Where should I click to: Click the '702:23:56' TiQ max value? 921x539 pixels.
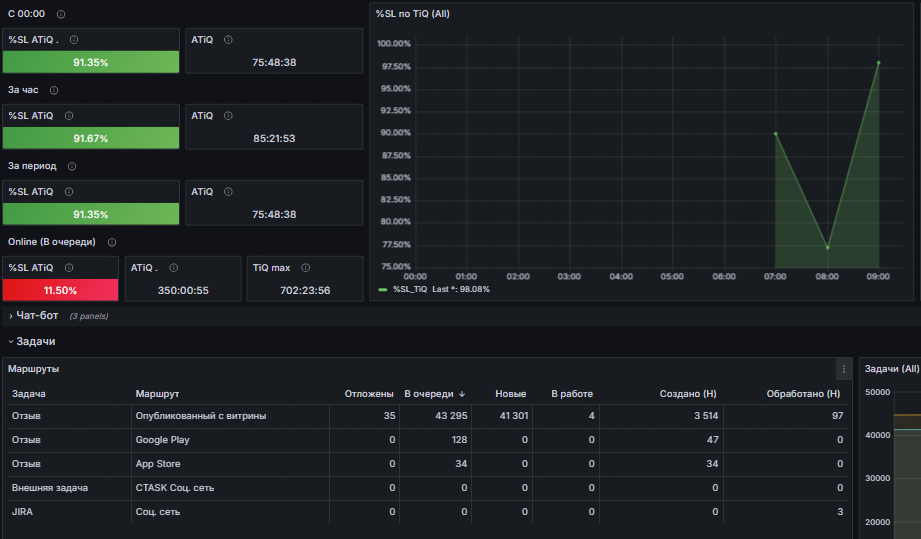coord(305,290)
